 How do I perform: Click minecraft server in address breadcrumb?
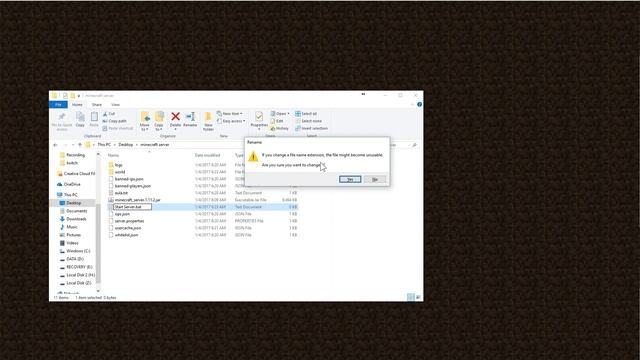pyautogui.click(x=155, y=145)
